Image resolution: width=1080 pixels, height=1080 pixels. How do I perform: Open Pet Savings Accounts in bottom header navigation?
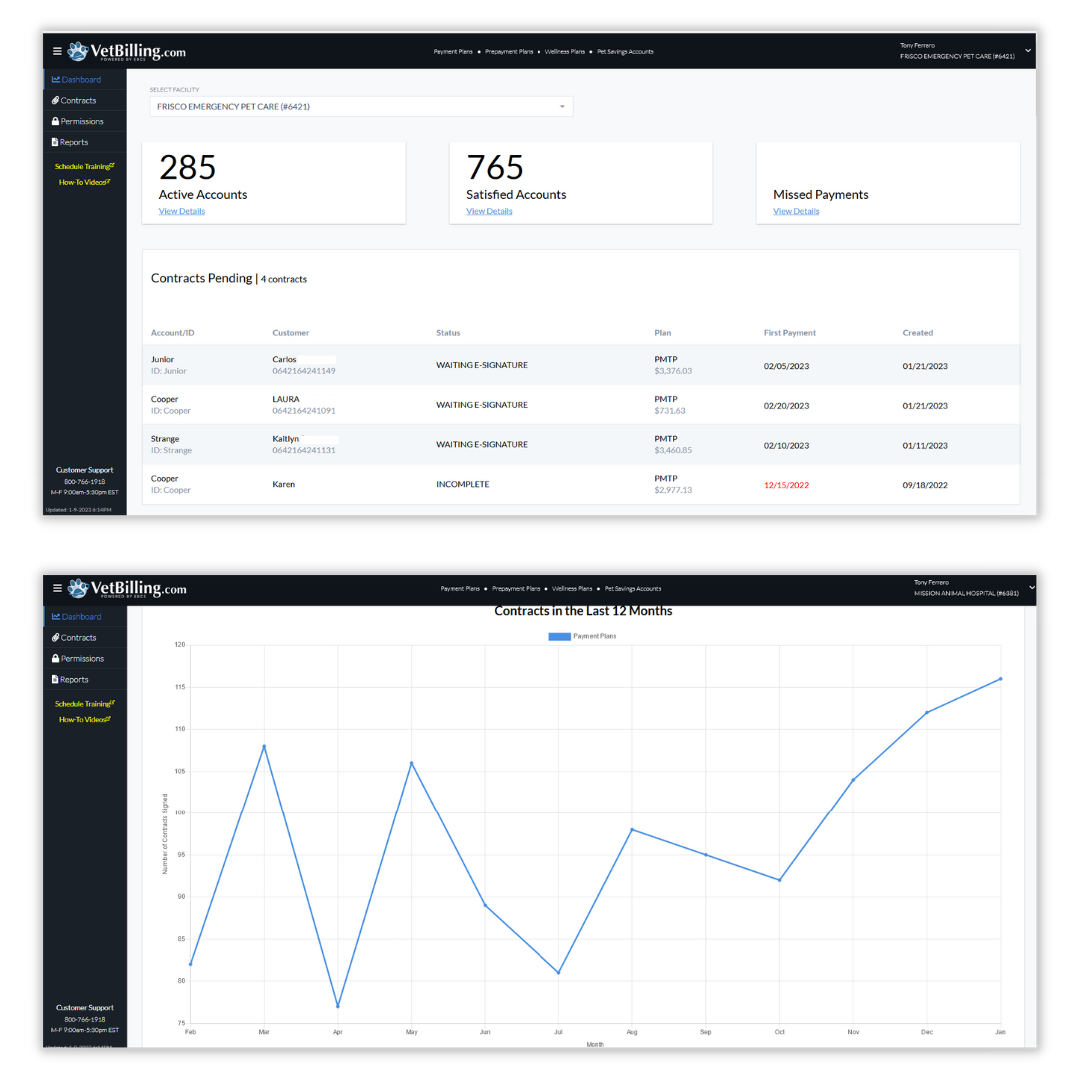(x=633, y=589)
